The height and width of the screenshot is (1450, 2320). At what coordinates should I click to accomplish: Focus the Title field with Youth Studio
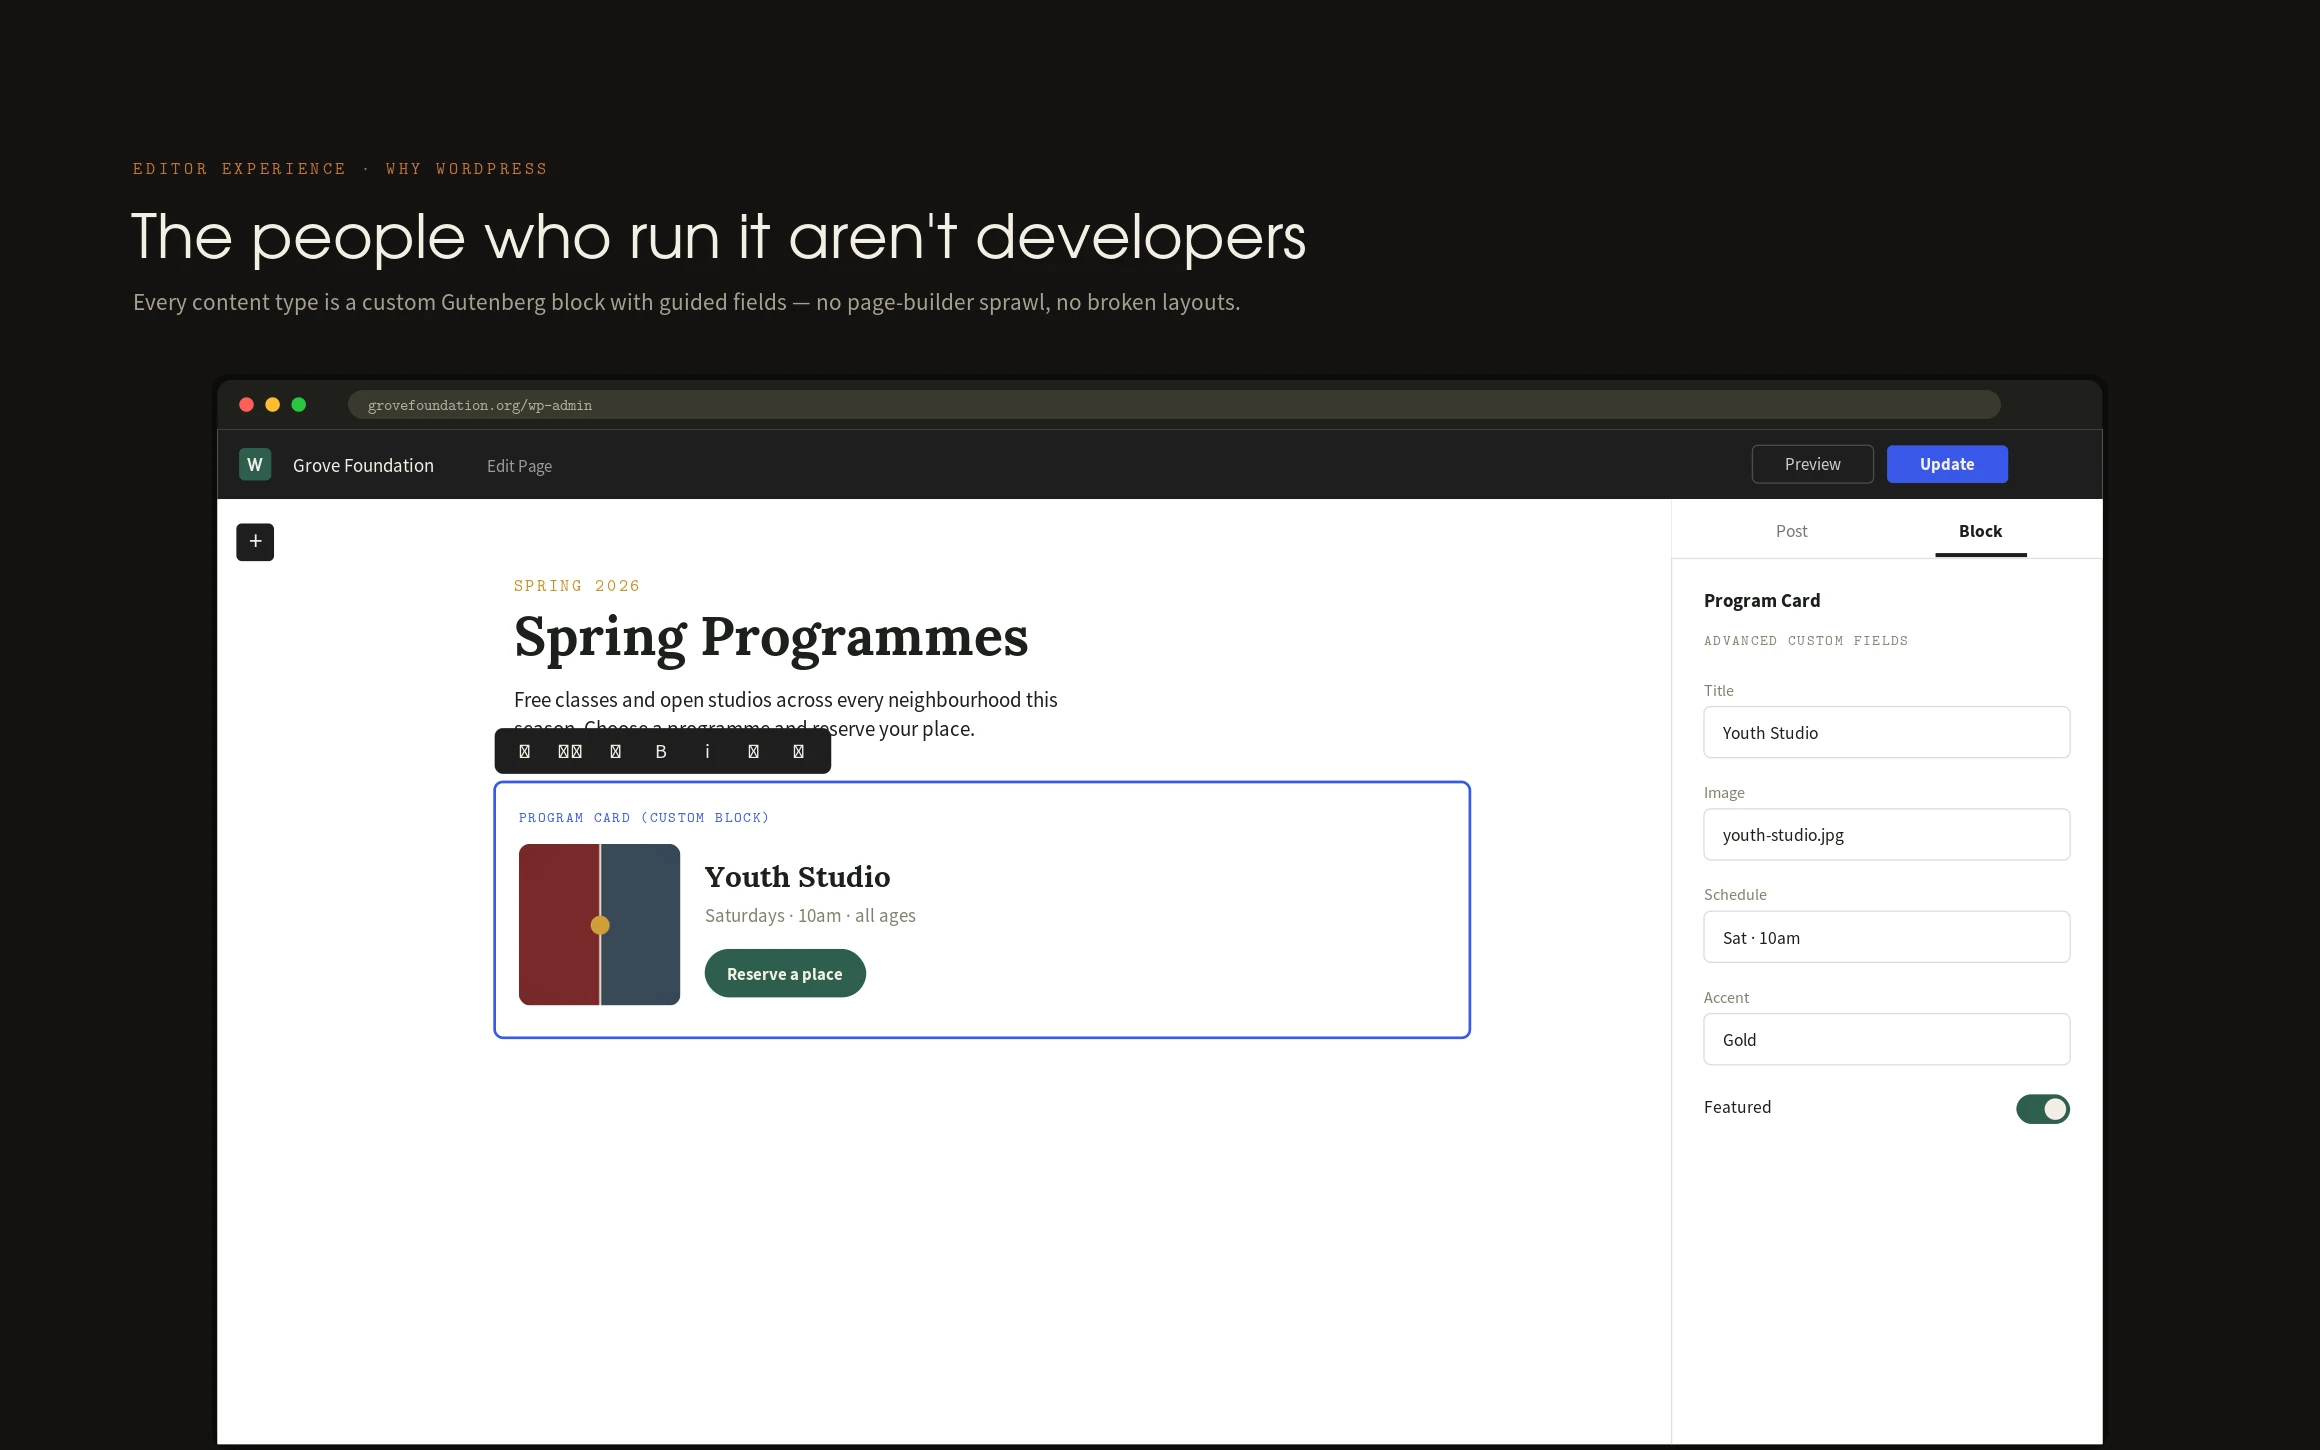click(1886, 732)
